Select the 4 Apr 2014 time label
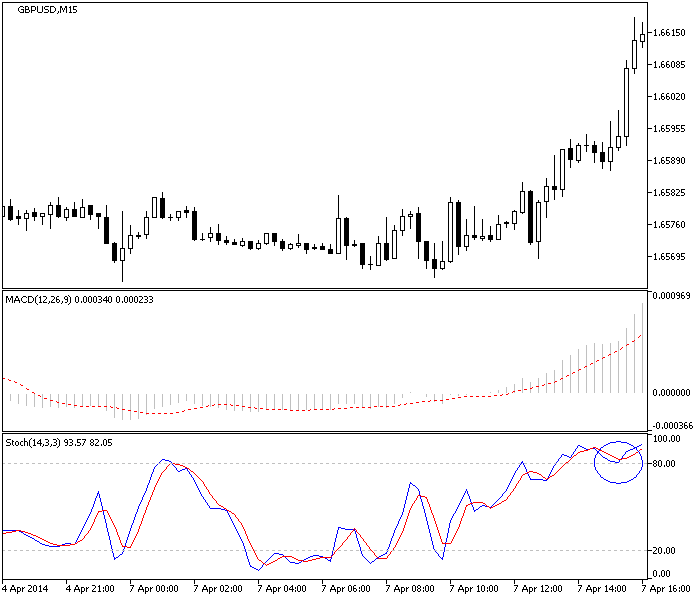Screen dimensions: 700x600 coord(26,590)
